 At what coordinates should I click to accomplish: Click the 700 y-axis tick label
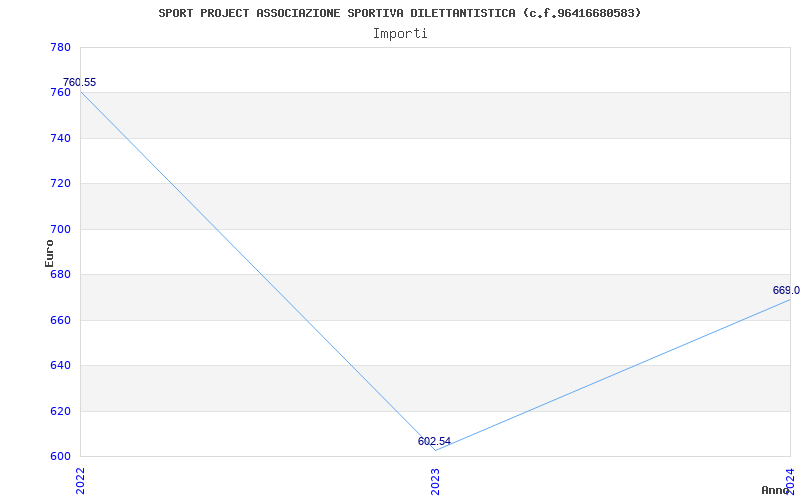coord(60,229)
